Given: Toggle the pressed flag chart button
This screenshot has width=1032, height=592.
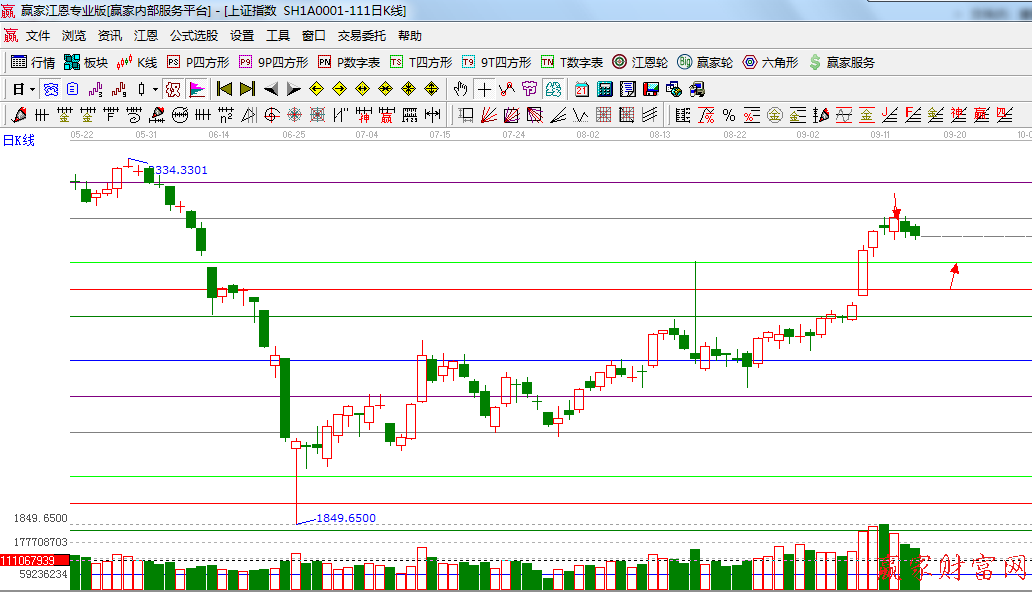Looking at the screenshot, I should click(197, 89).
